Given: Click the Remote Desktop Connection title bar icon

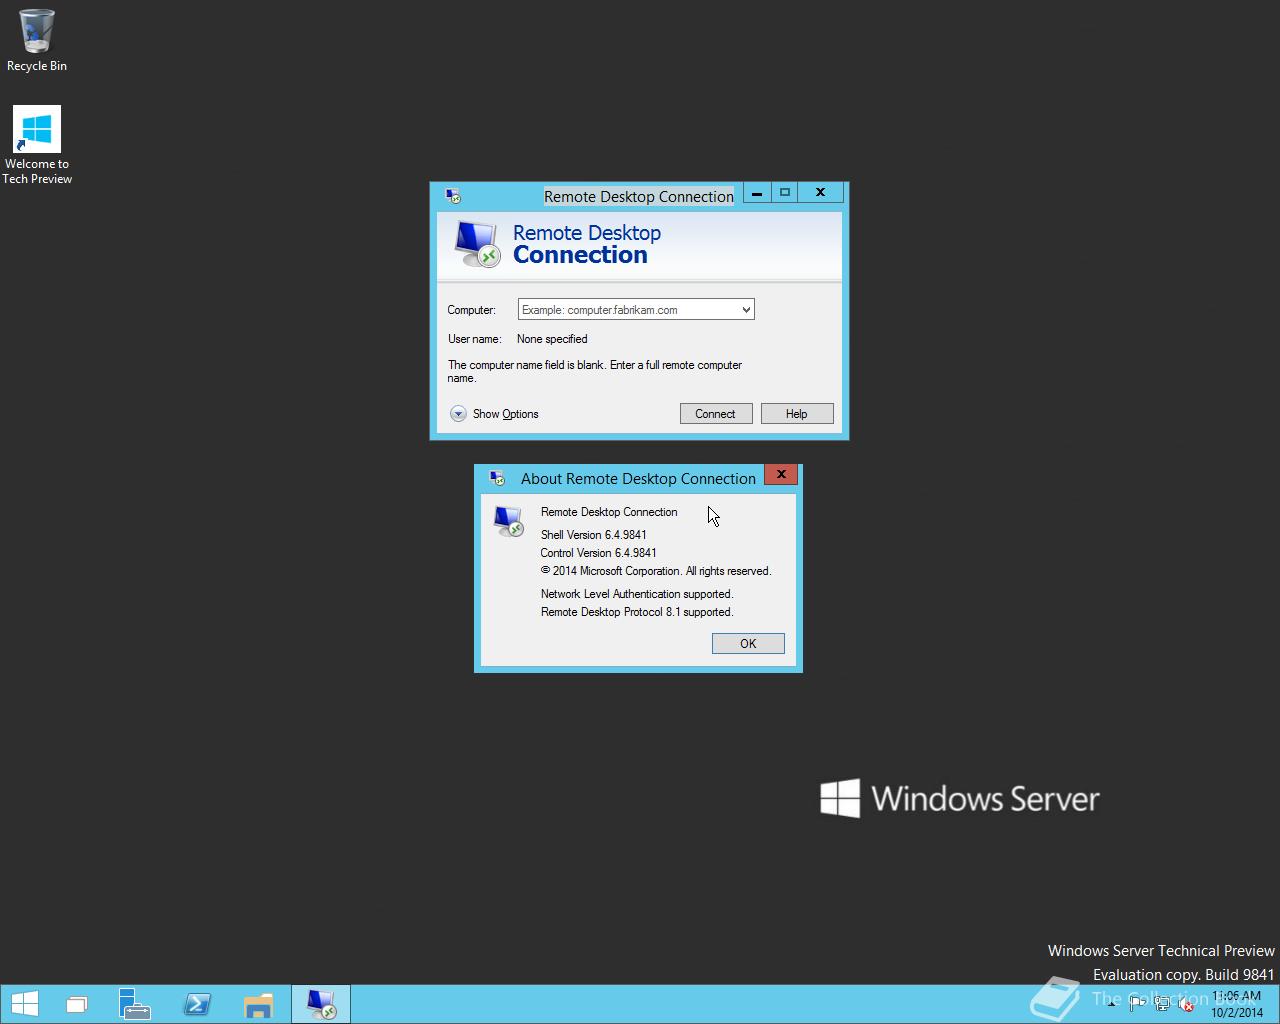Looking at the screenshot, I should click(x=453, y=196).
